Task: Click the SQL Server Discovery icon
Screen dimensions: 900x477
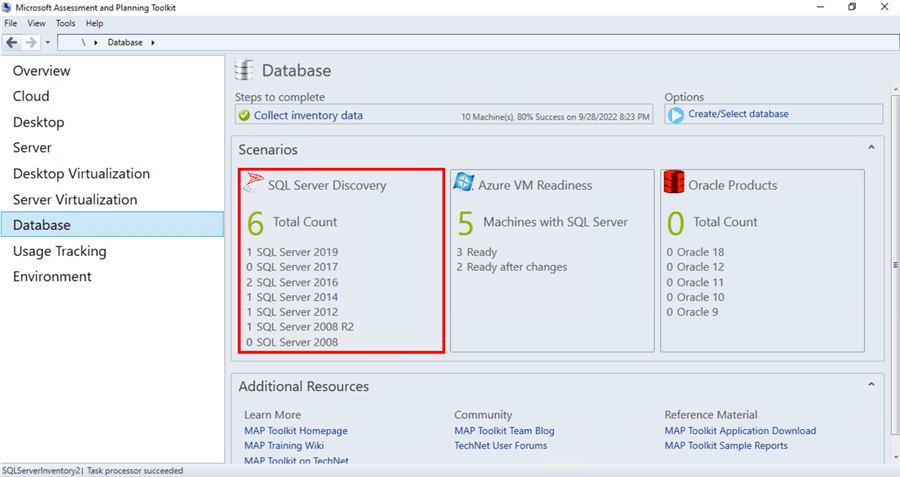Action: click(x=254, y=183)
